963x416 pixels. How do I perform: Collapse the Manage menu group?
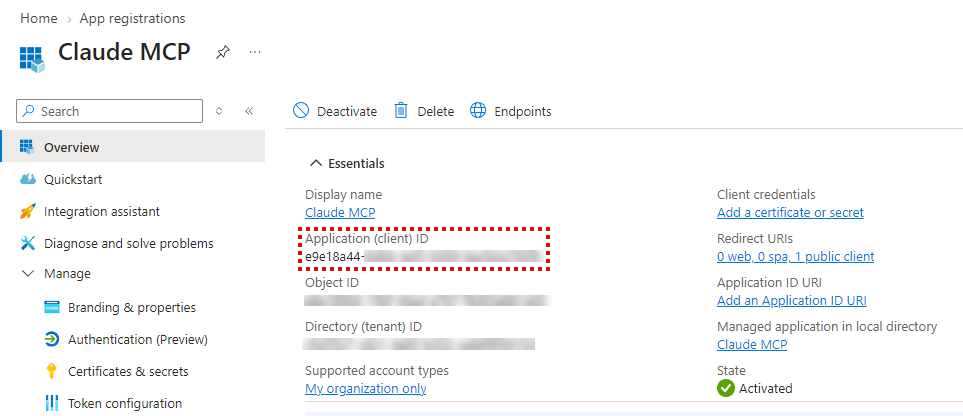(28, 273)
